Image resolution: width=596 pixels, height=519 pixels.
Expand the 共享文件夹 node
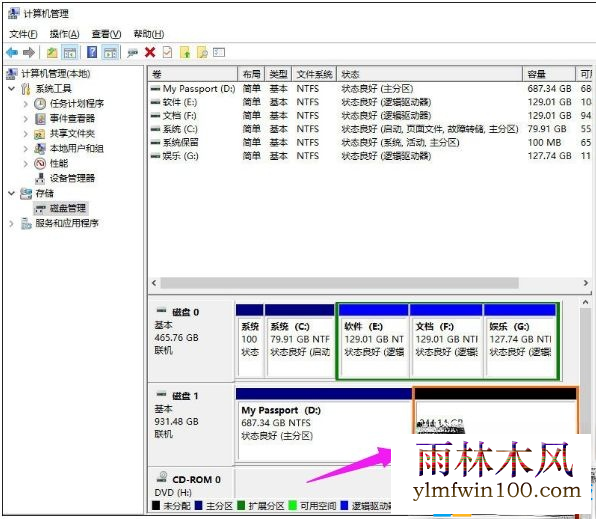point(26,133)
